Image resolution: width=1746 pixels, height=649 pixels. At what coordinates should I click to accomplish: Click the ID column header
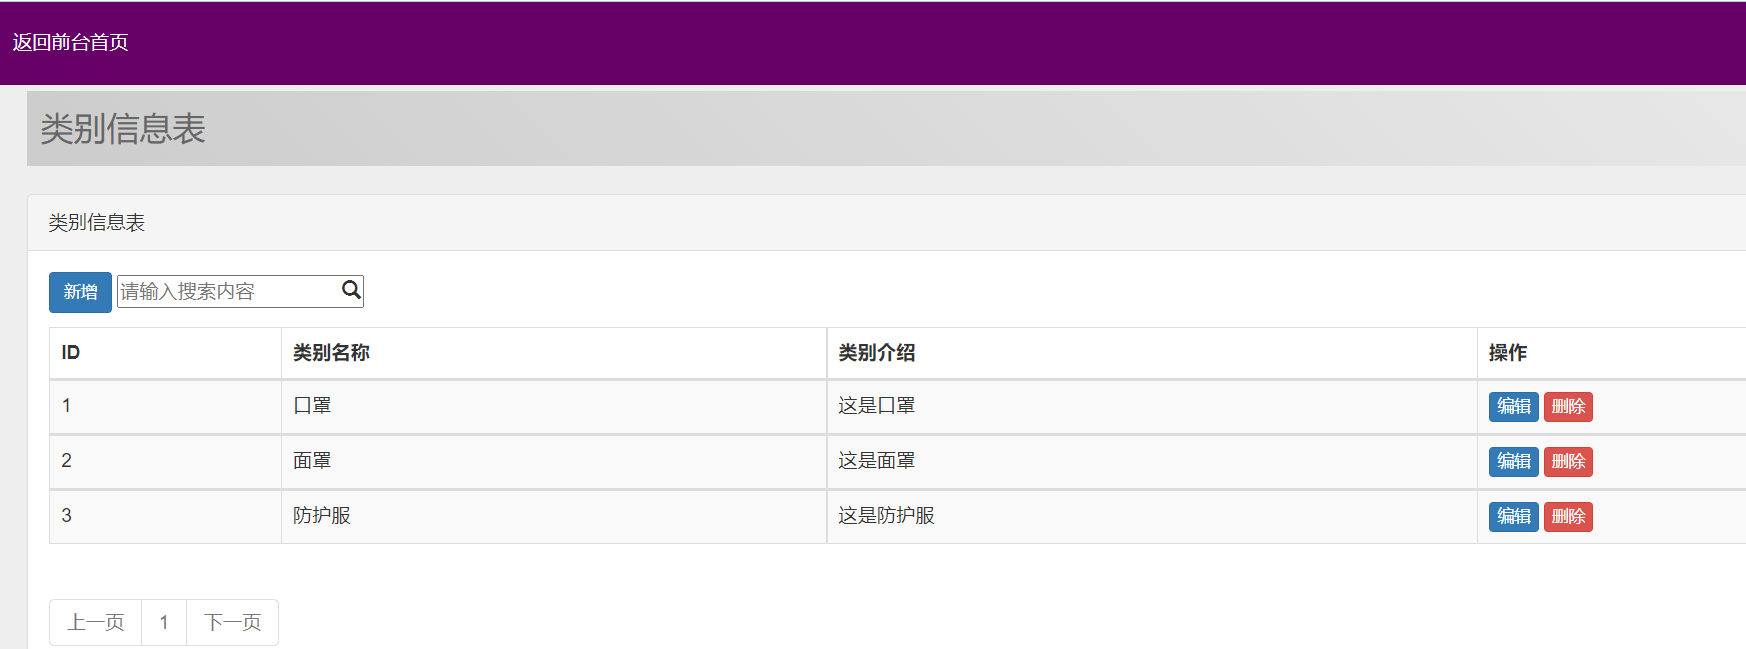tap(71, 353)
